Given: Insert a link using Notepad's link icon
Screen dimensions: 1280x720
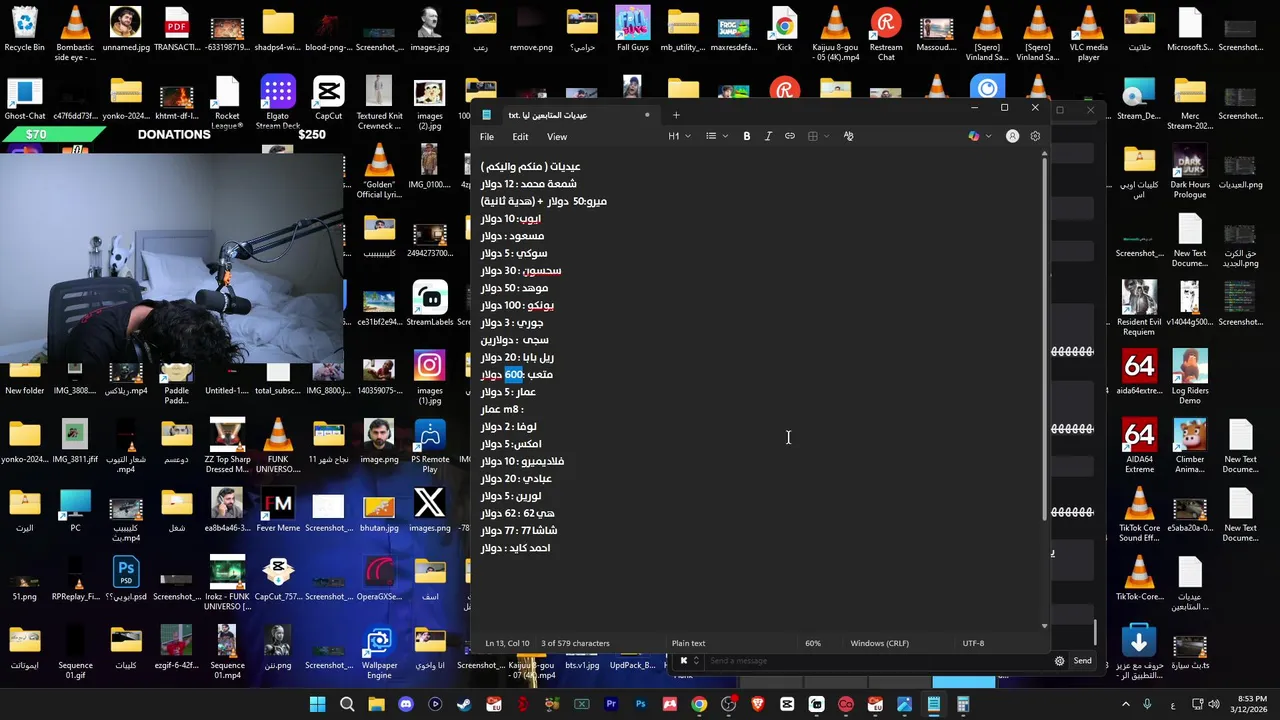Looking at the screenshot, I should pos(790,136).
